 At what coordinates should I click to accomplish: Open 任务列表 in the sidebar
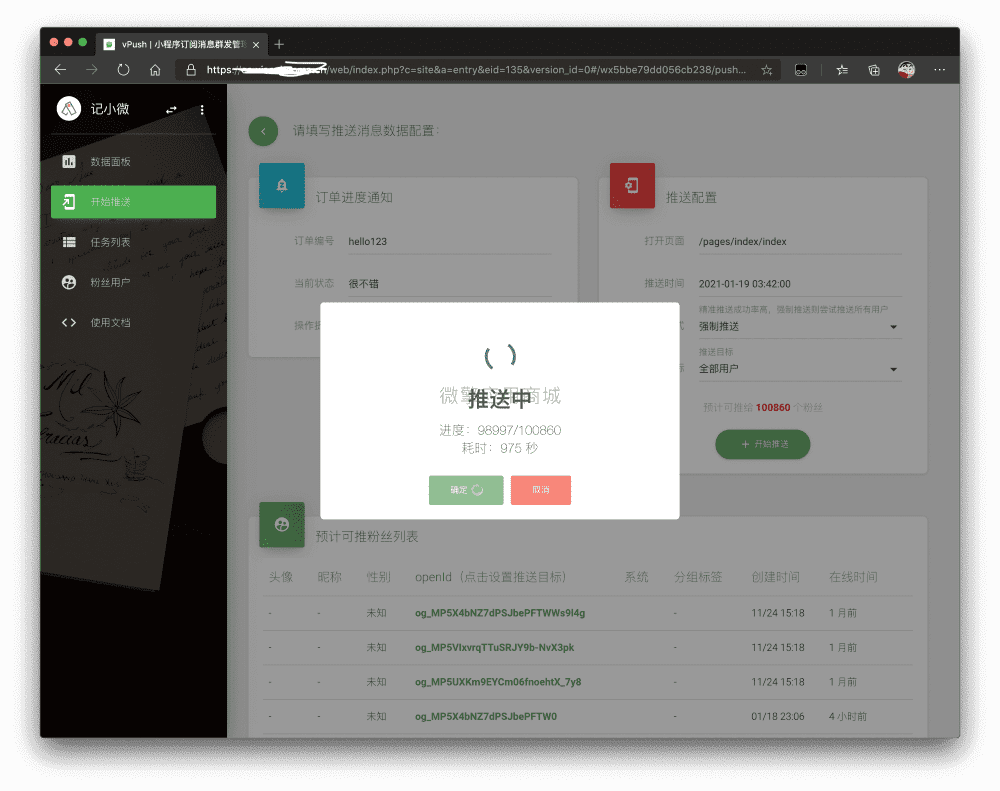point(133,242)
